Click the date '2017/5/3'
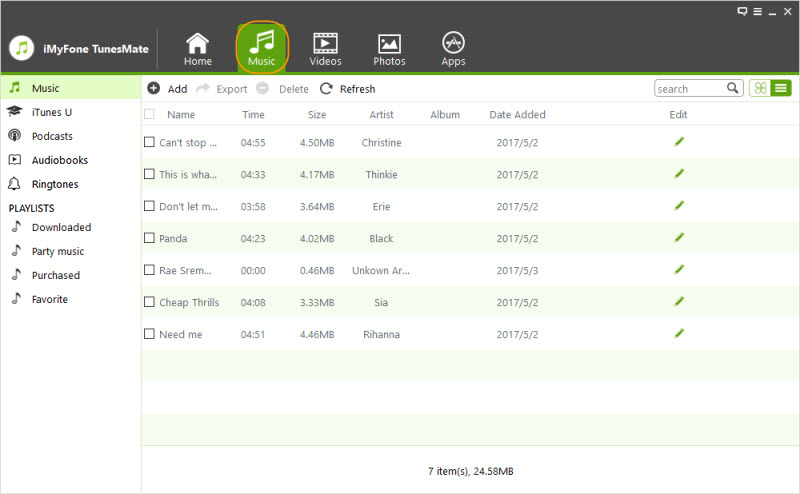 (x=517, y=270)
